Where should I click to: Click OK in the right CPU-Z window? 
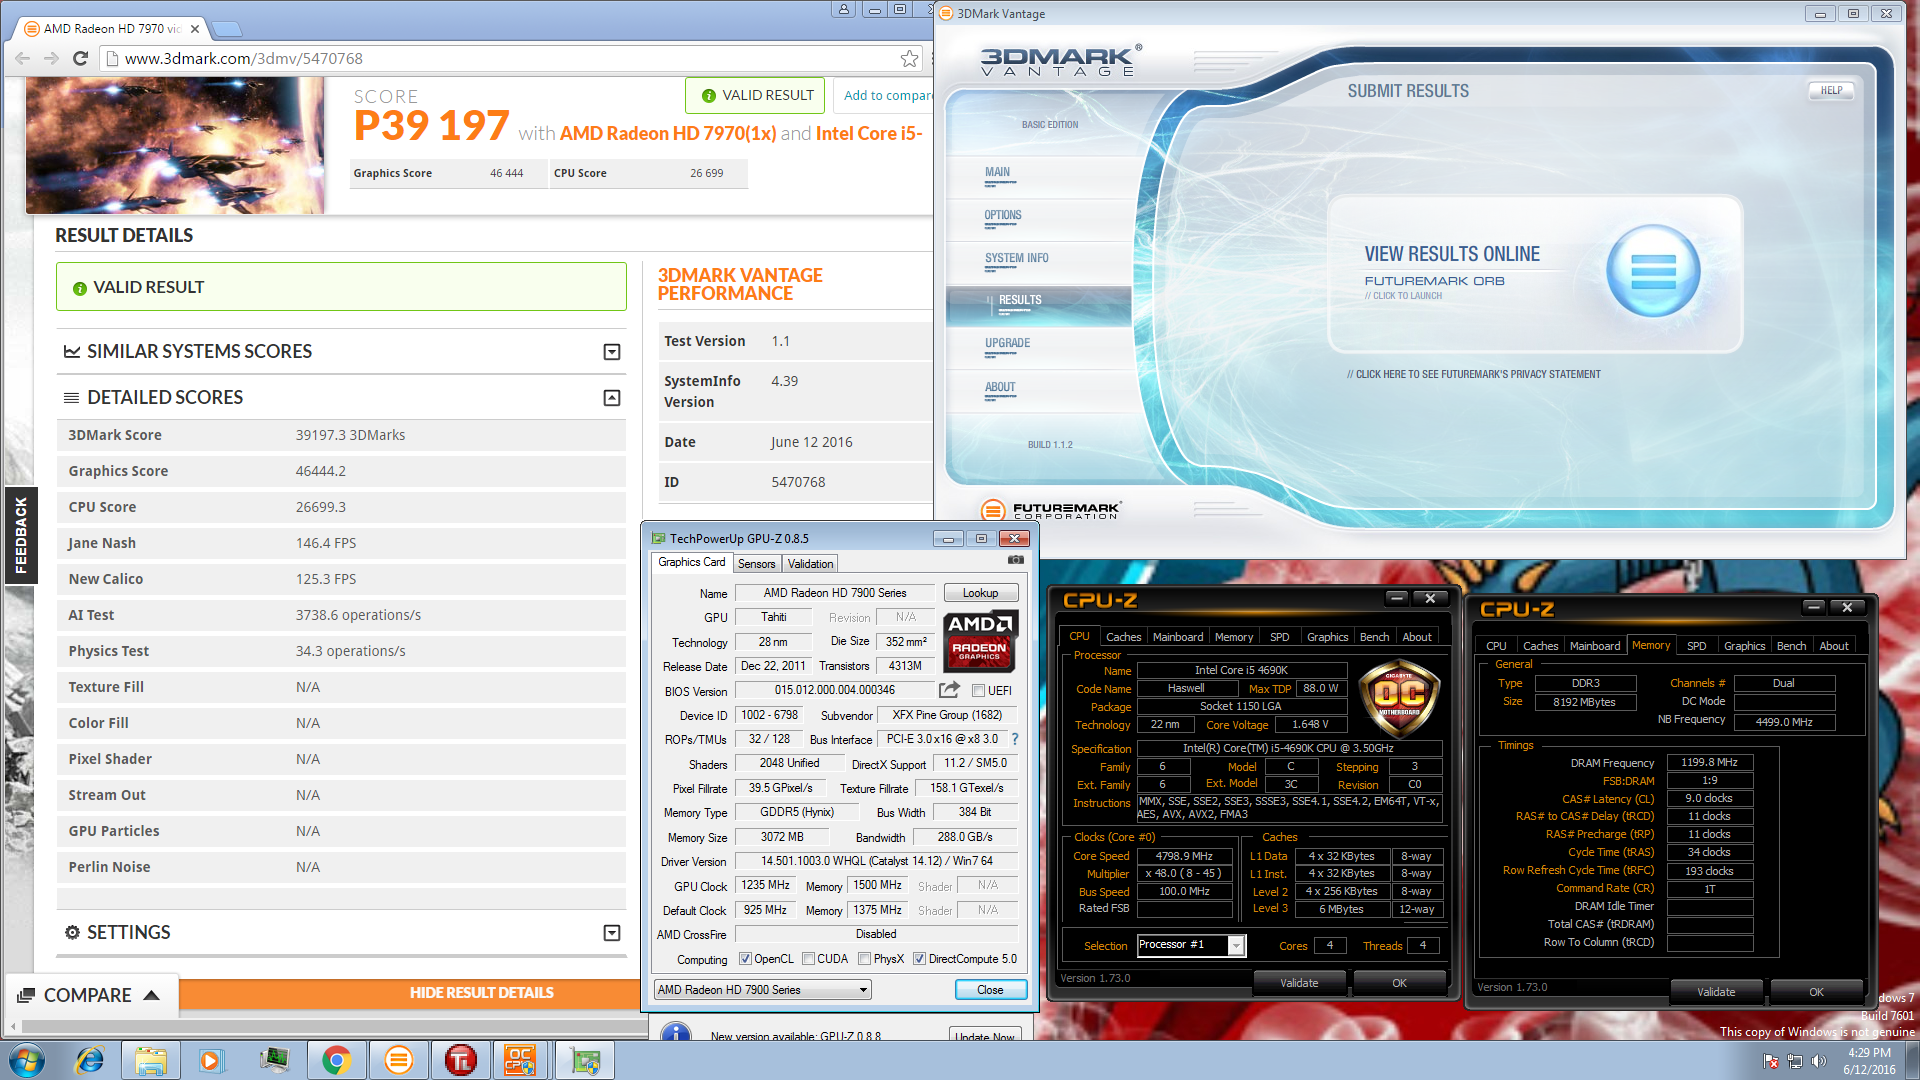pyautogui.click(x=1816, y=992)
